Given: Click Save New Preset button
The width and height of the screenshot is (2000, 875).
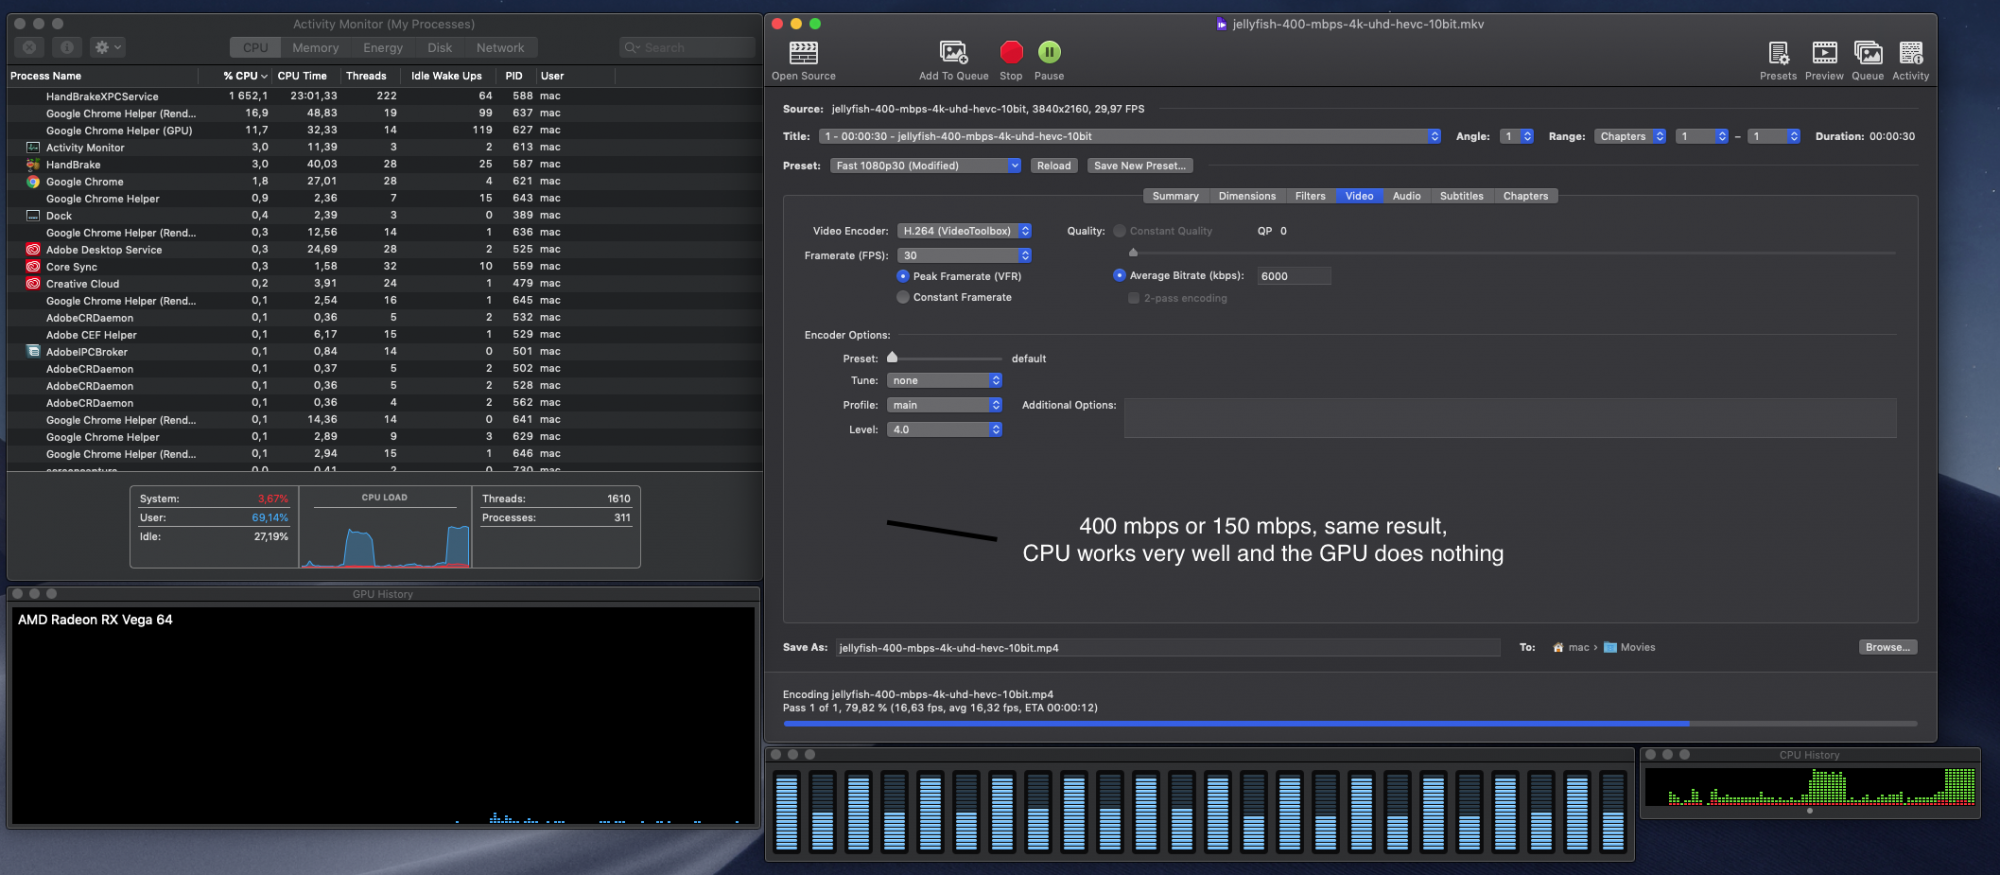Looking at the screenshot, I should point(1139,166).
